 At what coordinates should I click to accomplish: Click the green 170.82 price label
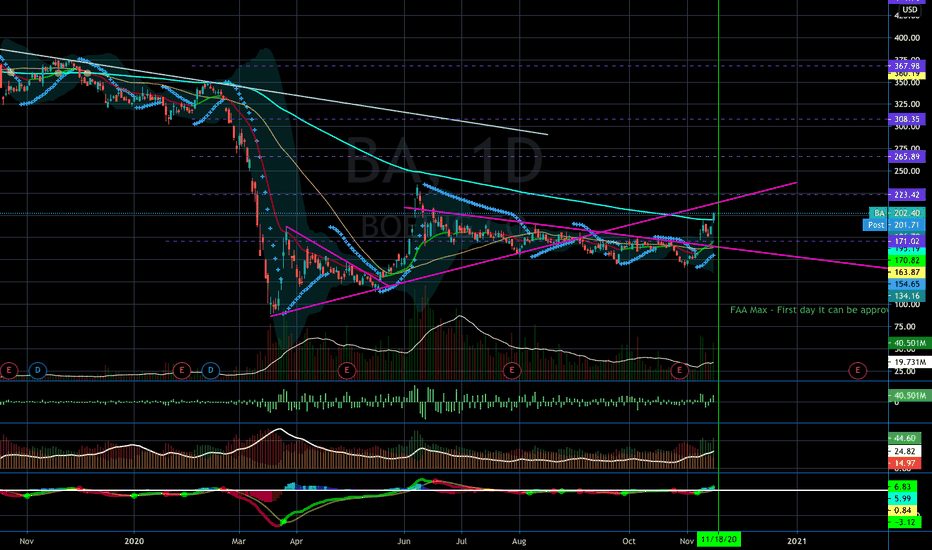tap(906, 260)
